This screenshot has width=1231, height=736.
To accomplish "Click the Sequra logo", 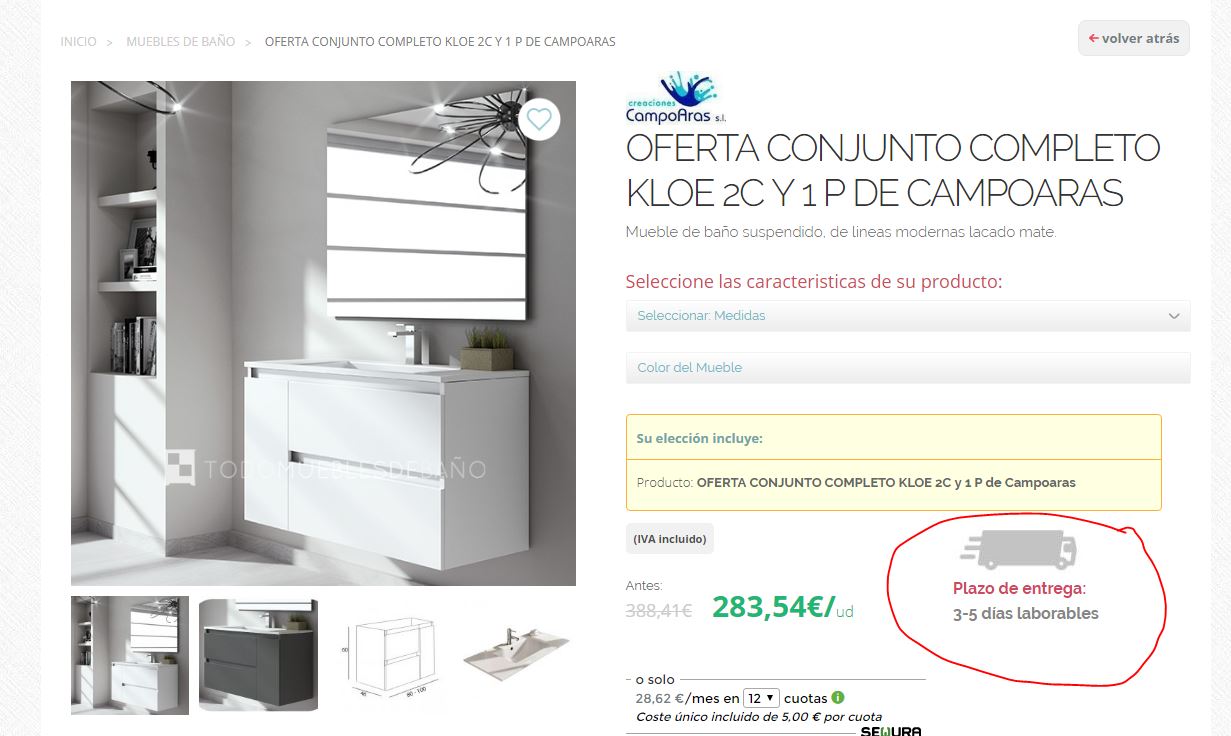I will coord(890,731).
